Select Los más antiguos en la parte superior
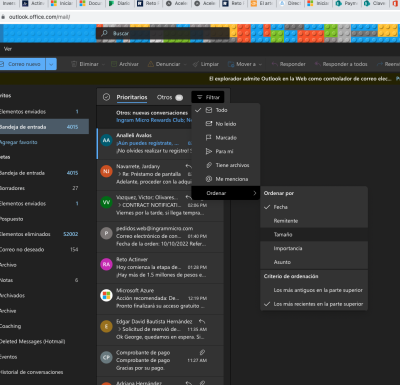The width and height of the screenshot is (400, 385). (314, 290)
